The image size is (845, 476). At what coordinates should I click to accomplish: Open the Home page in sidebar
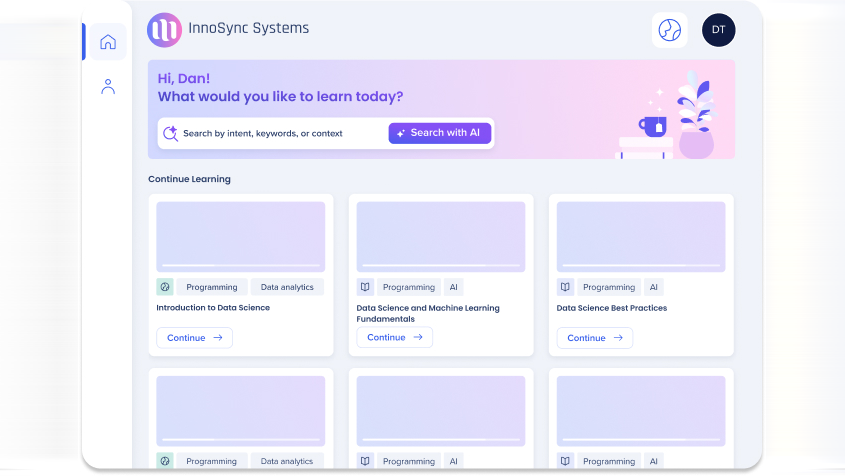click(108, 42)
